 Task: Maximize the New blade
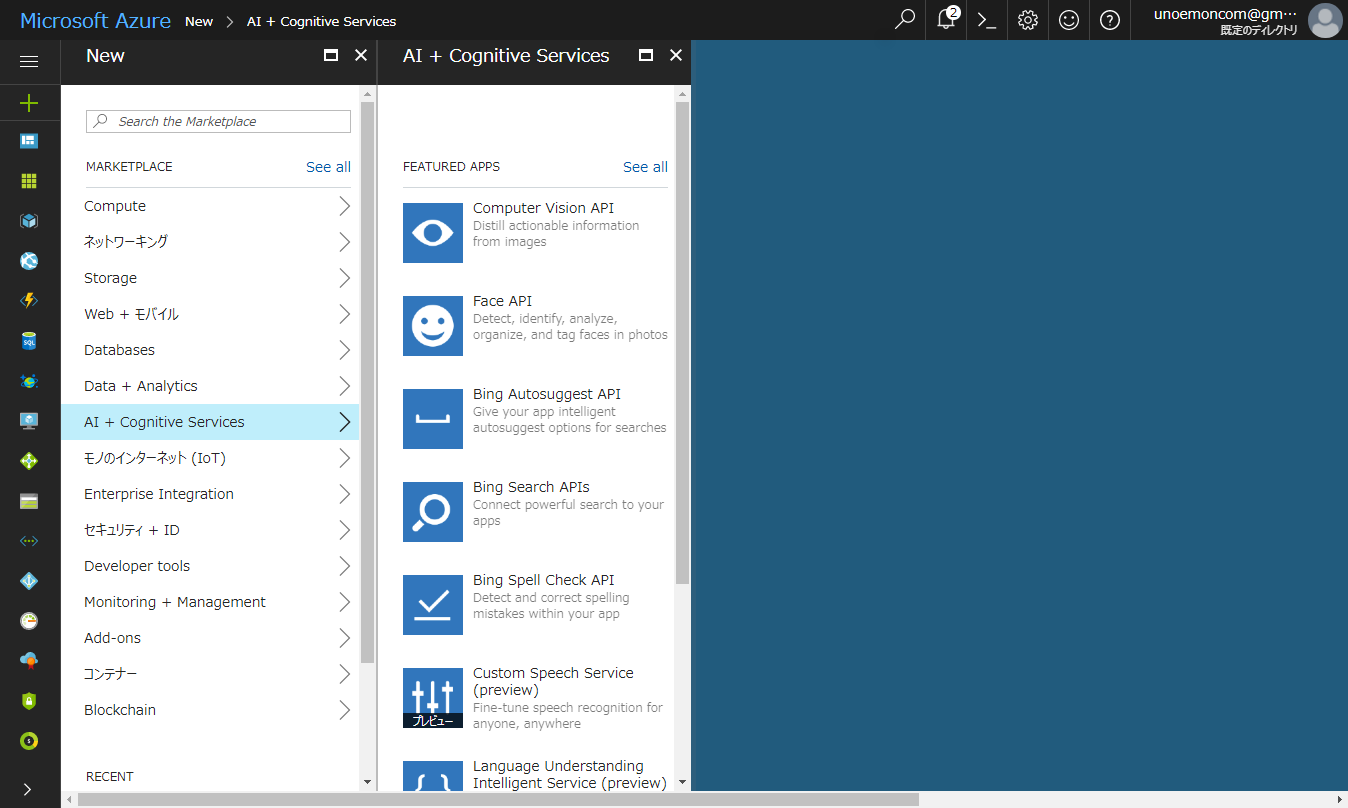[331, 56]
